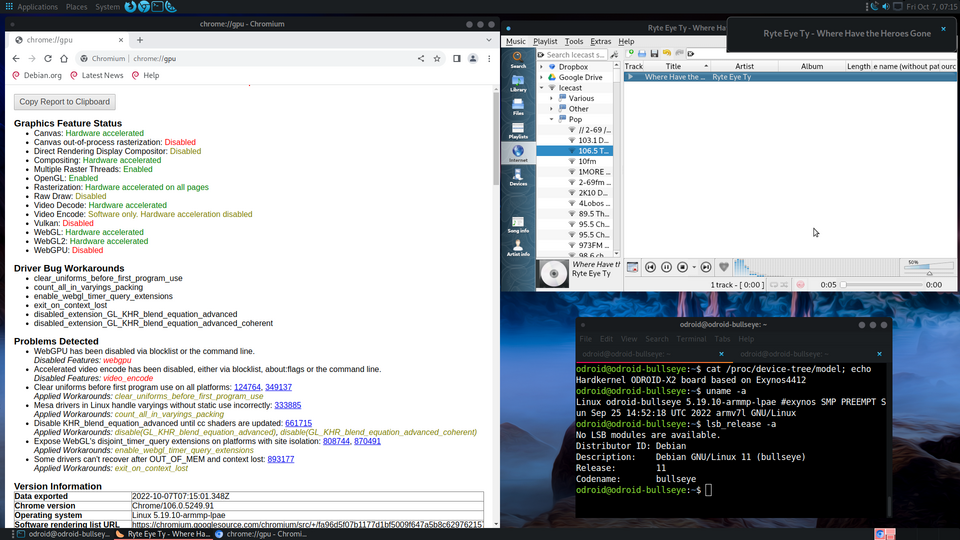
Task: Open the Tools menu in Clementine
Action: click(x=574, y=42)
